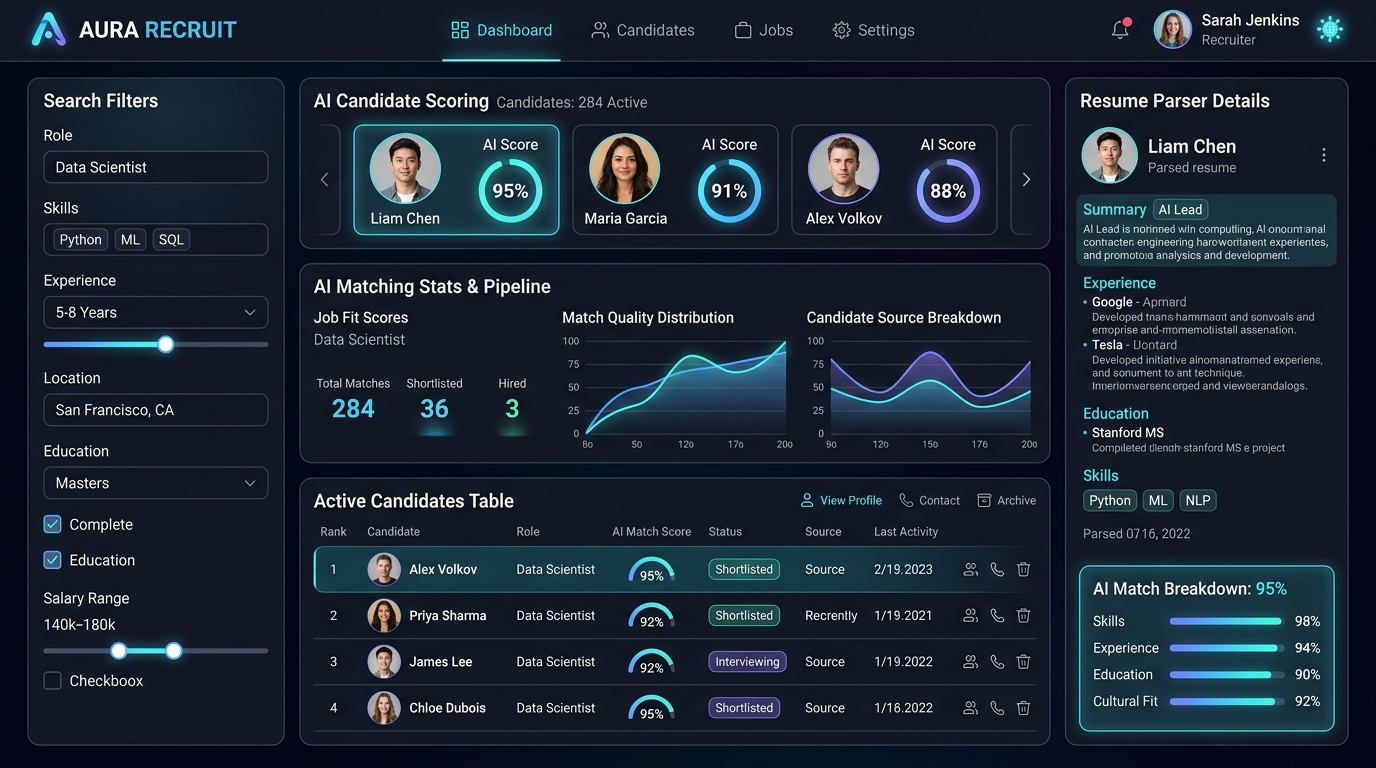The width and height of the screenshot is (1376, 768).
Task: Open the notifications bell
Action: click(x=1120, y=30)
